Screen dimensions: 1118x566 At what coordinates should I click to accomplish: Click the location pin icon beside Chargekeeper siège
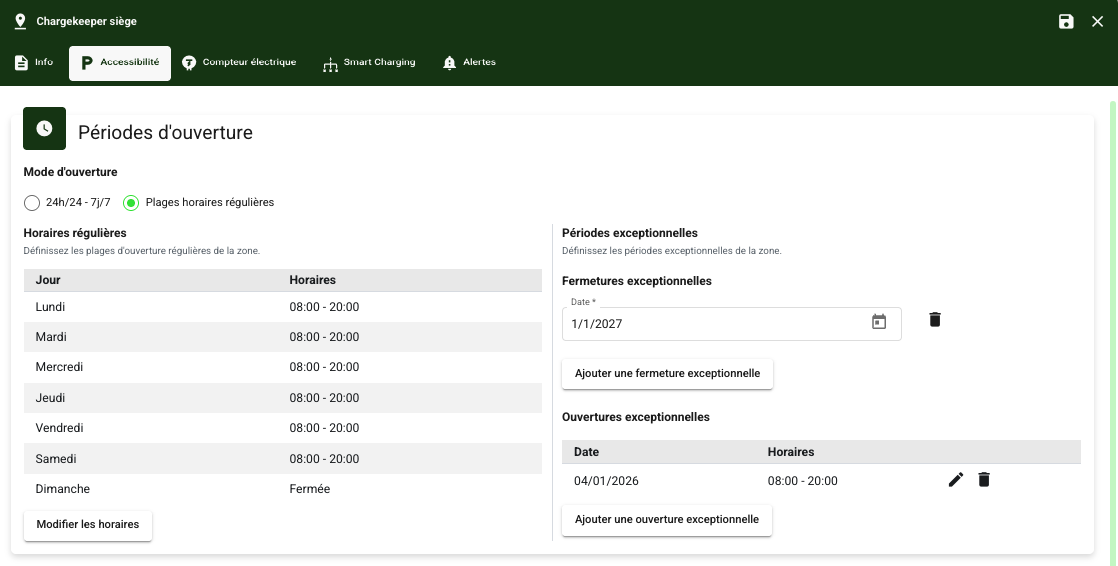20,21
